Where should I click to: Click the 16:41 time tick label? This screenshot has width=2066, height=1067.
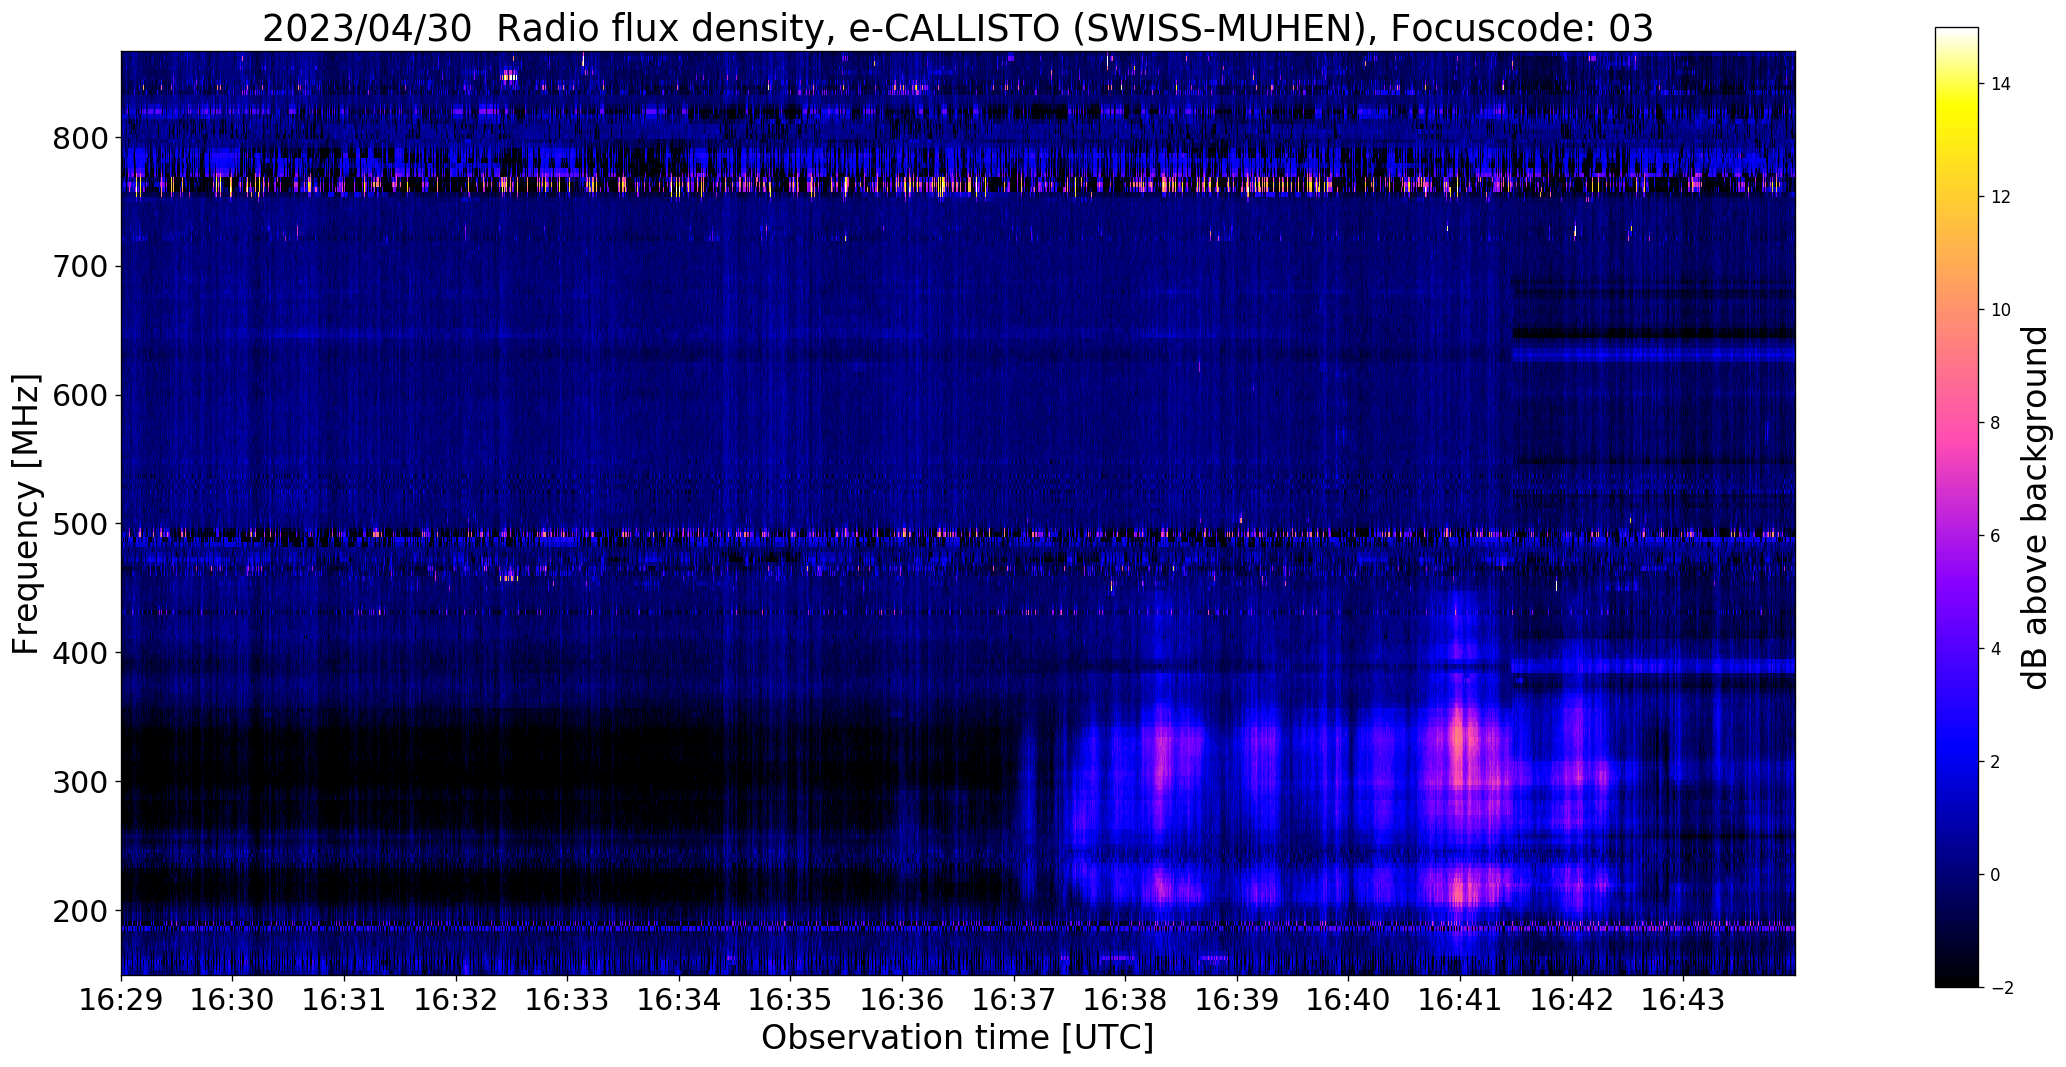[1461, 999]
